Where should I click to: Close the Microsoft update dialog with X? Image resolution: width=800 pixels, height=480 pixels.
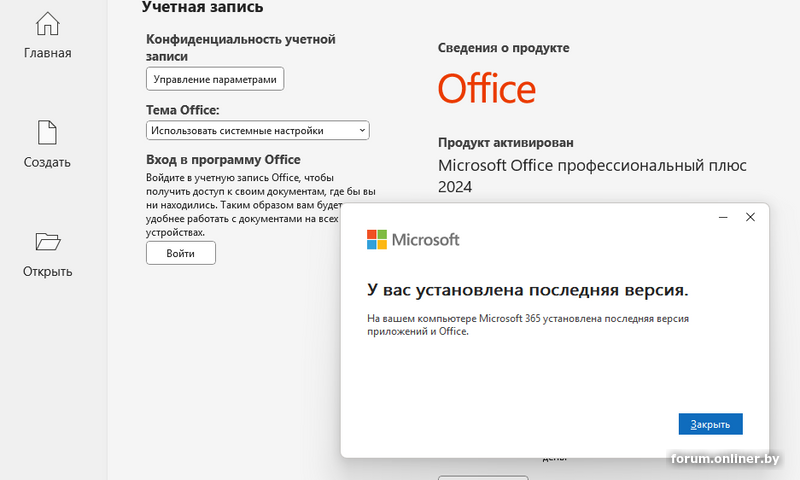click(x=750, y=217)
